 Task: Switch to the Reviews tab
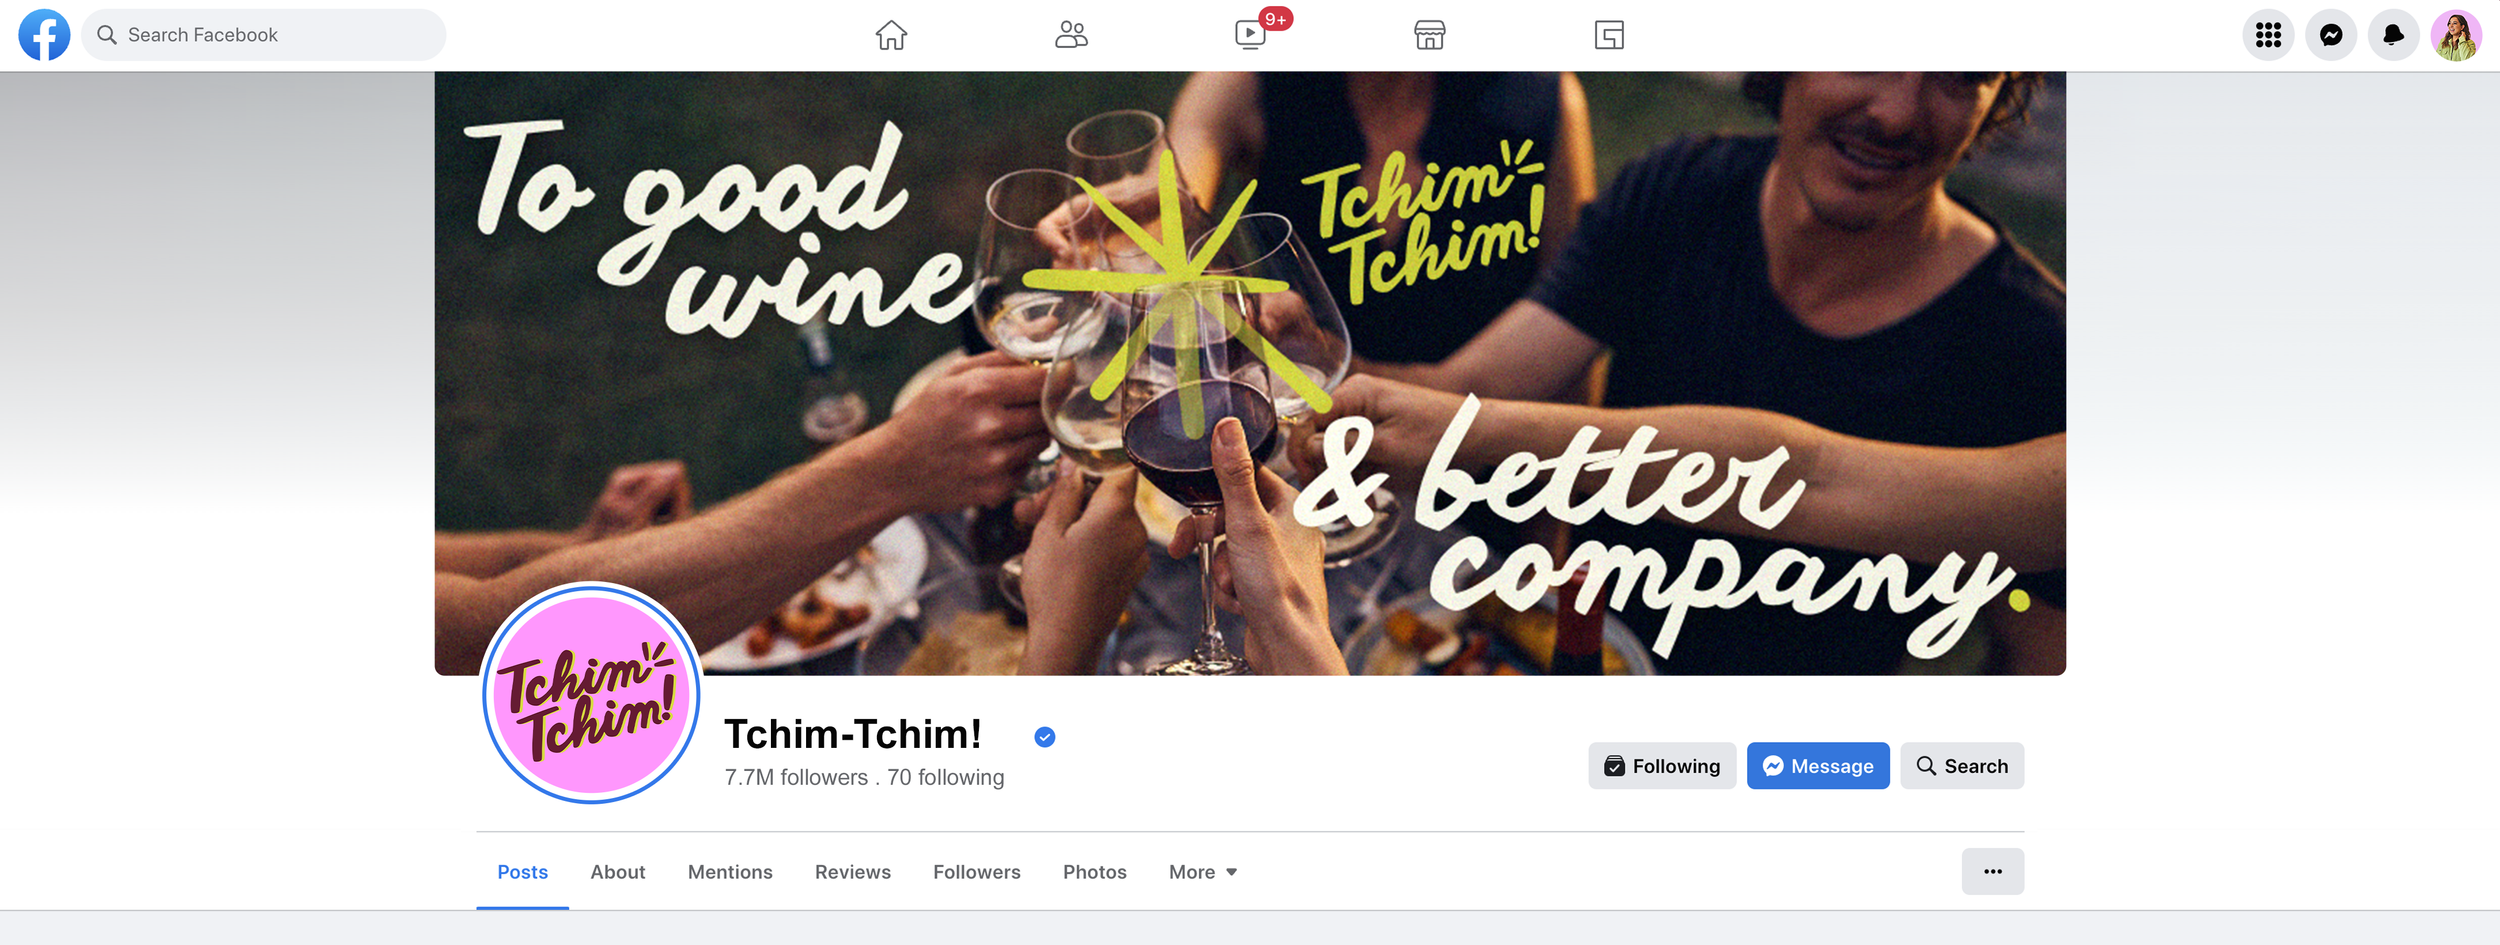coord(853,872)
